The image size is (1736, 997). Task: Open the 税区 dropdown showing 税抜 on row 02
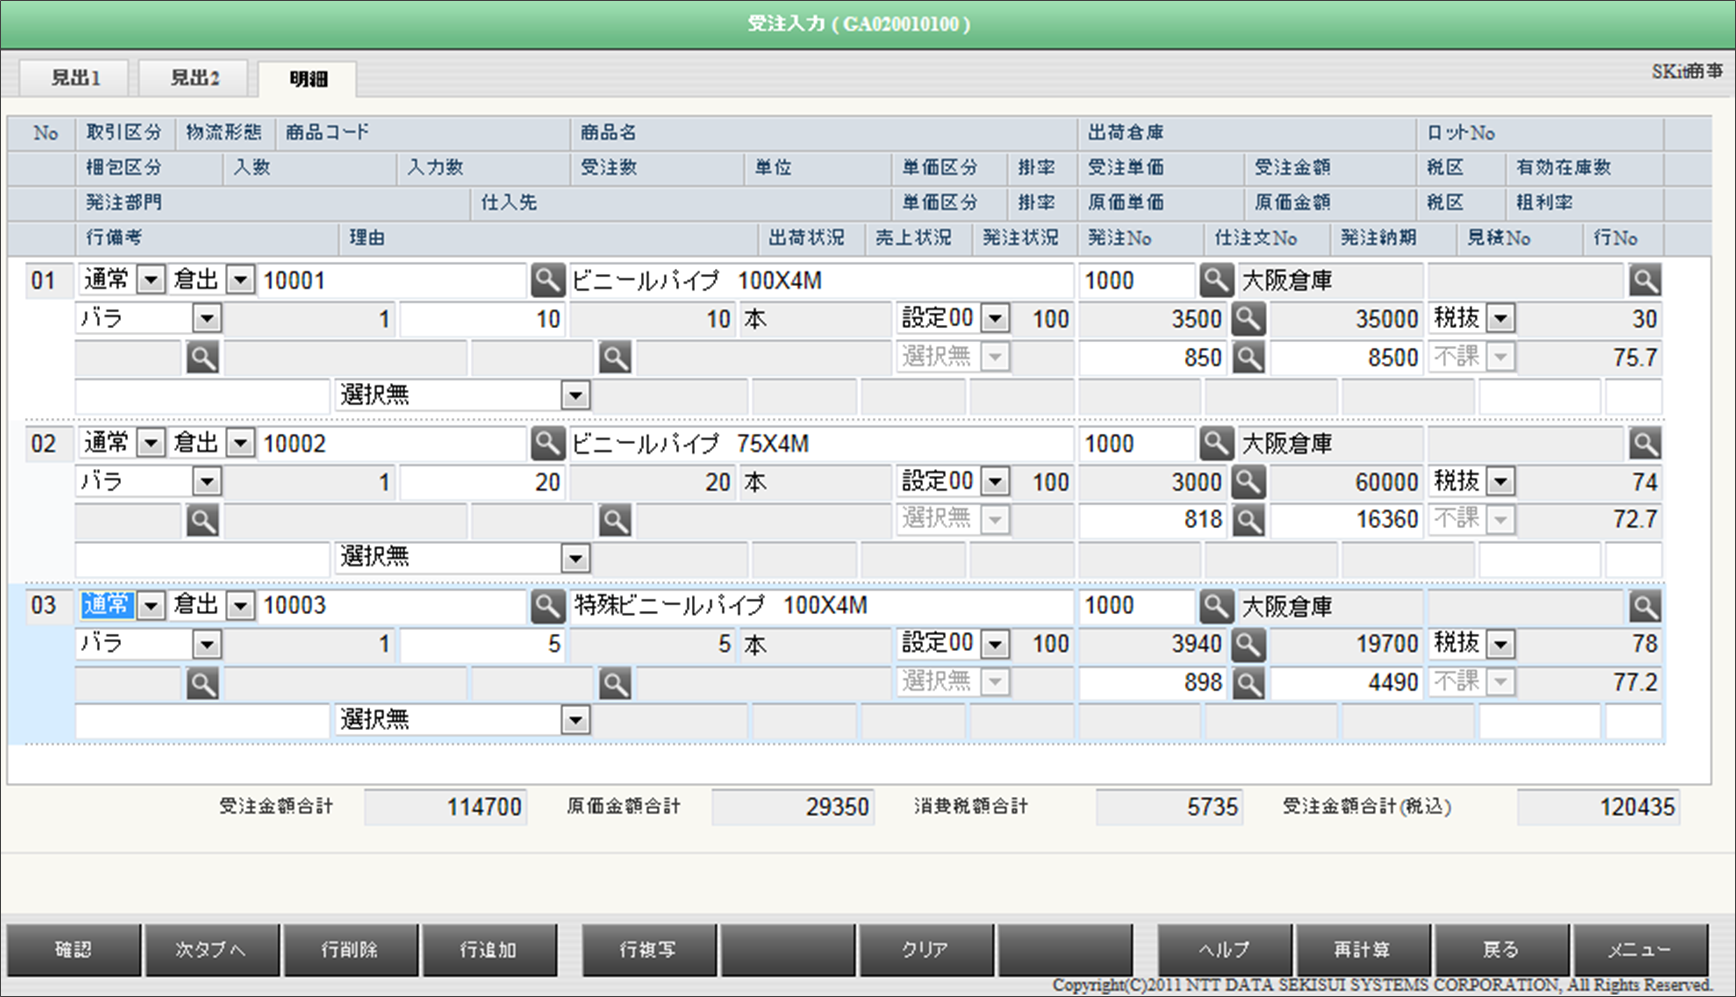(1499, 481)
